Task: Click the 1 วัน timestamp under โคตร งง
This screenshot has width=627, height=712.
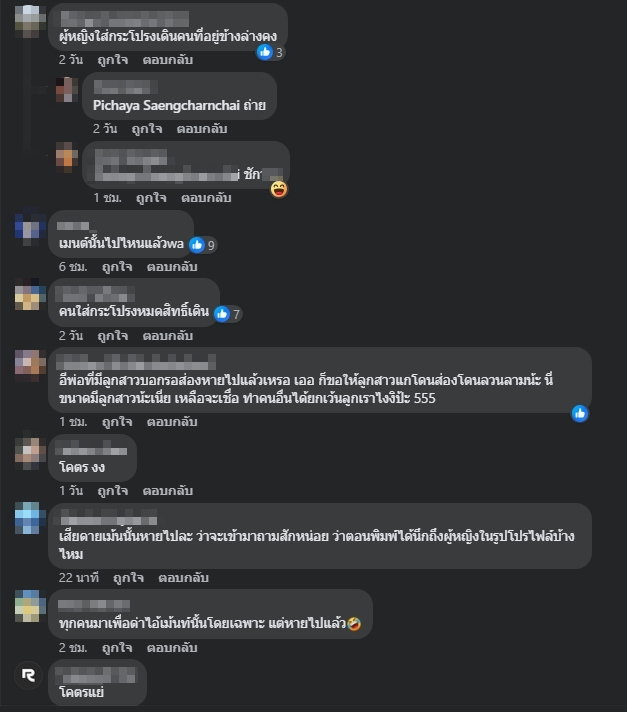Action: point(70,491)
